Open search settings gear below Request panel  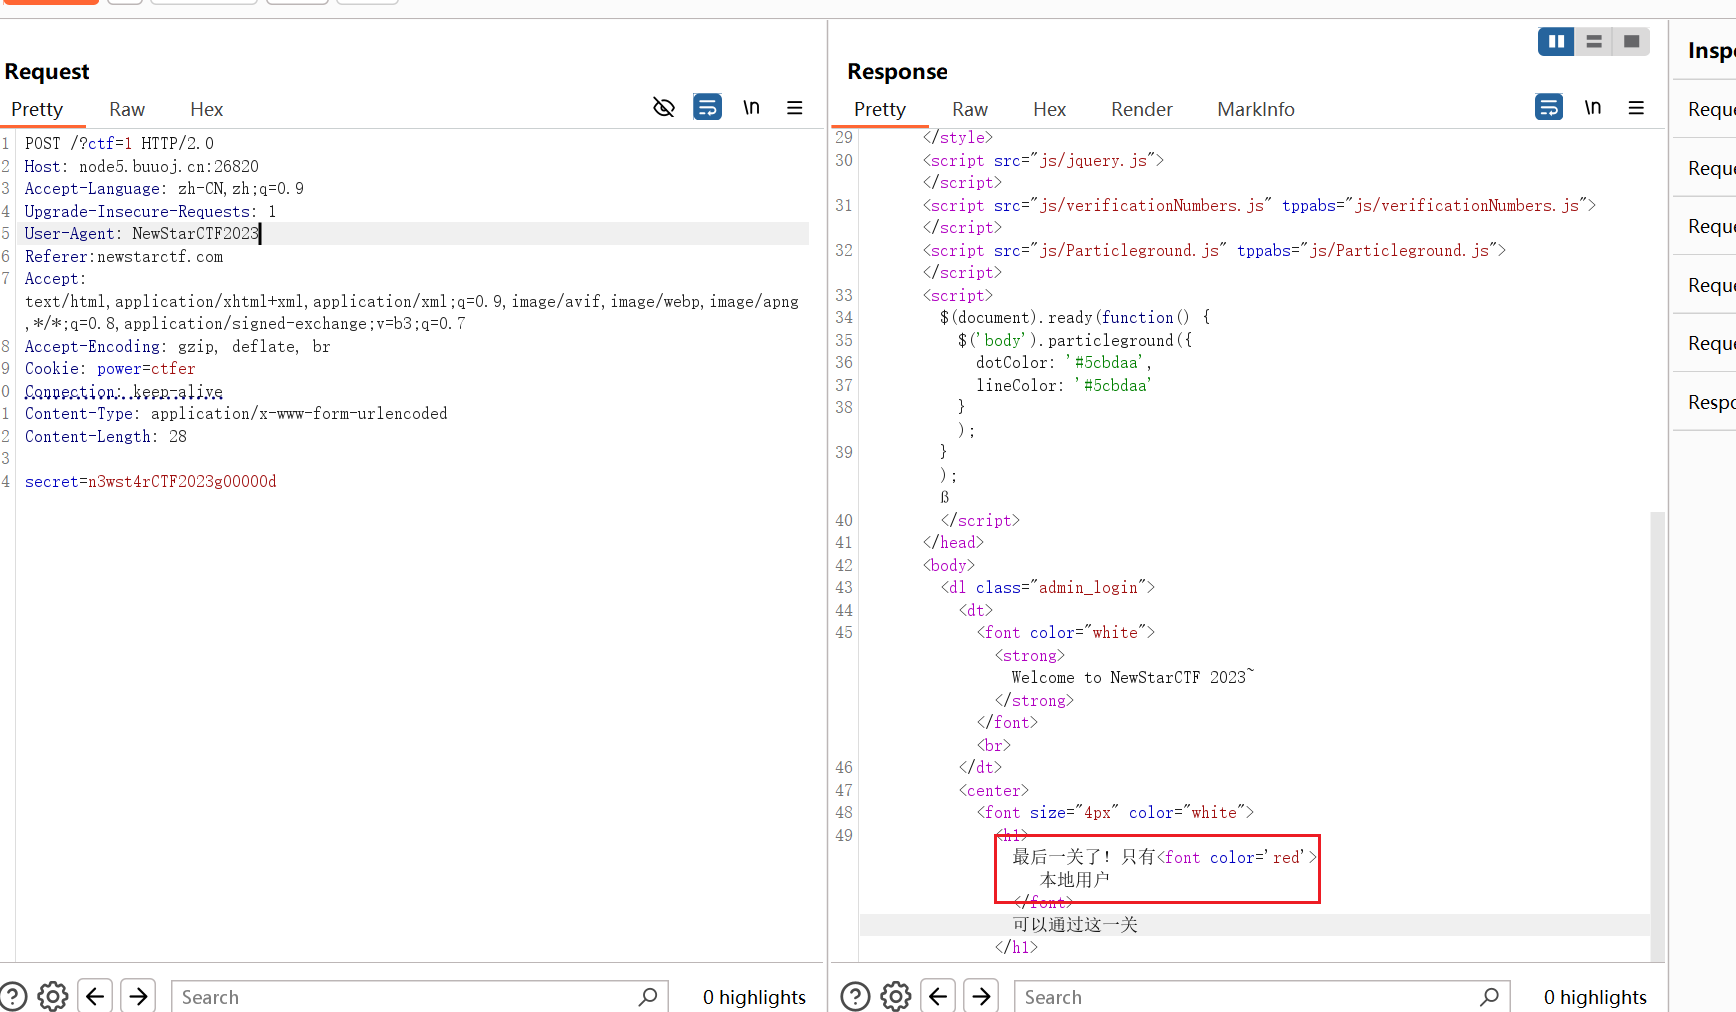(x=53, y=997)
